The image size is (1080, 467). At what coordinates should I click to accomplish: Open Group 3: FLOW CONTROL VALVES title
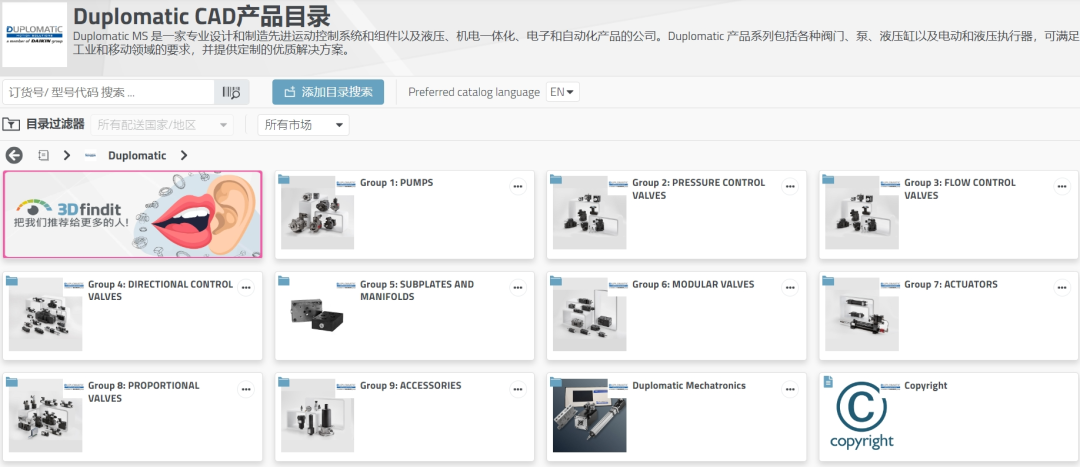[x=959, y=189]
